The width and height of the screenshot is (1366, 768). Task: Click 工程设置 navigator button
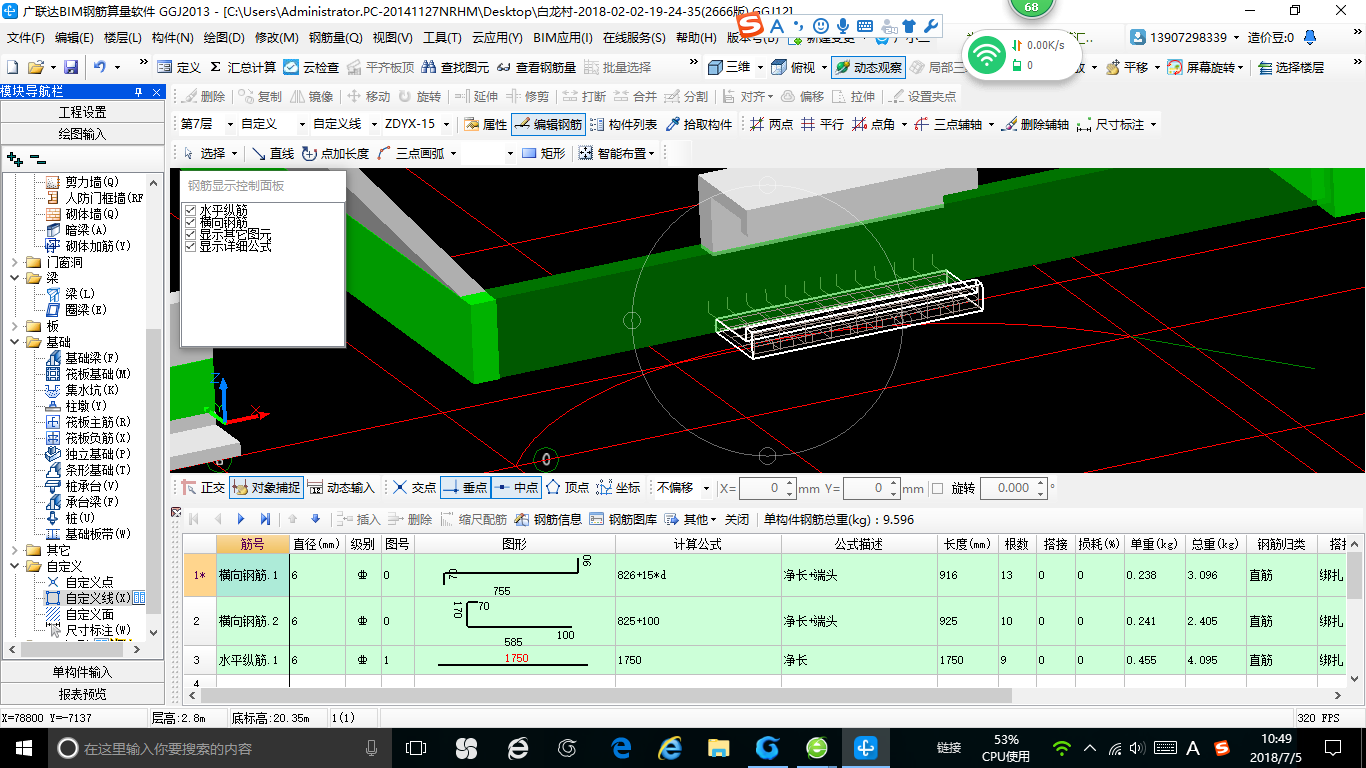pos(82,112)
